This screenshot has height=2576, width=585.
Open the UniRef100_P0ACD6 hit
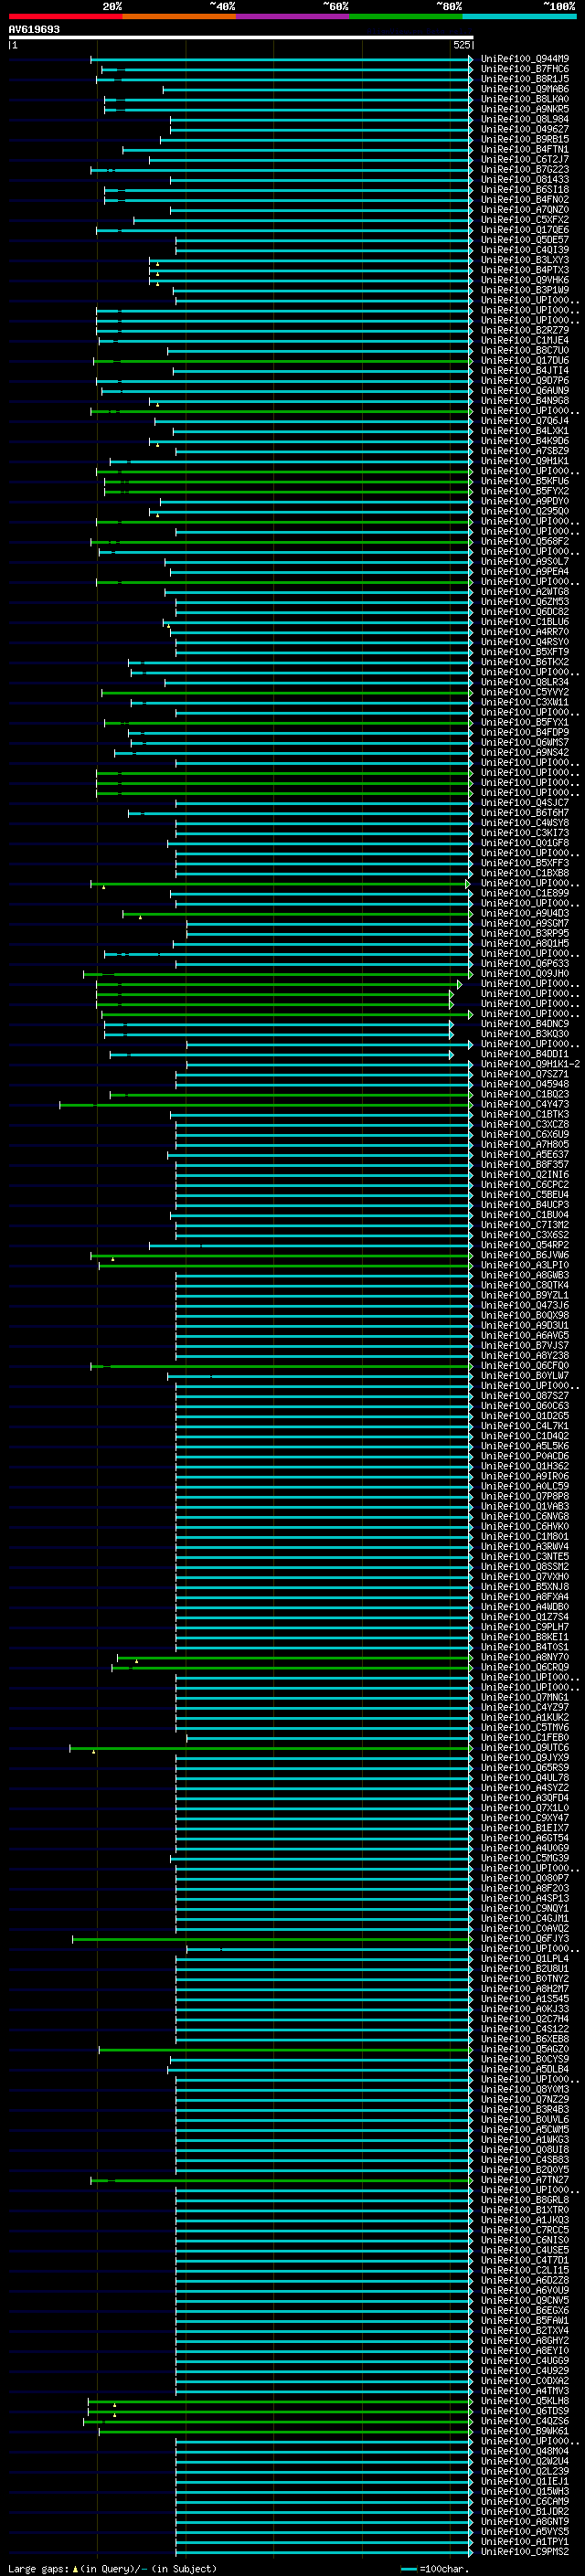pyautogui.click(x=524, y=1456)
